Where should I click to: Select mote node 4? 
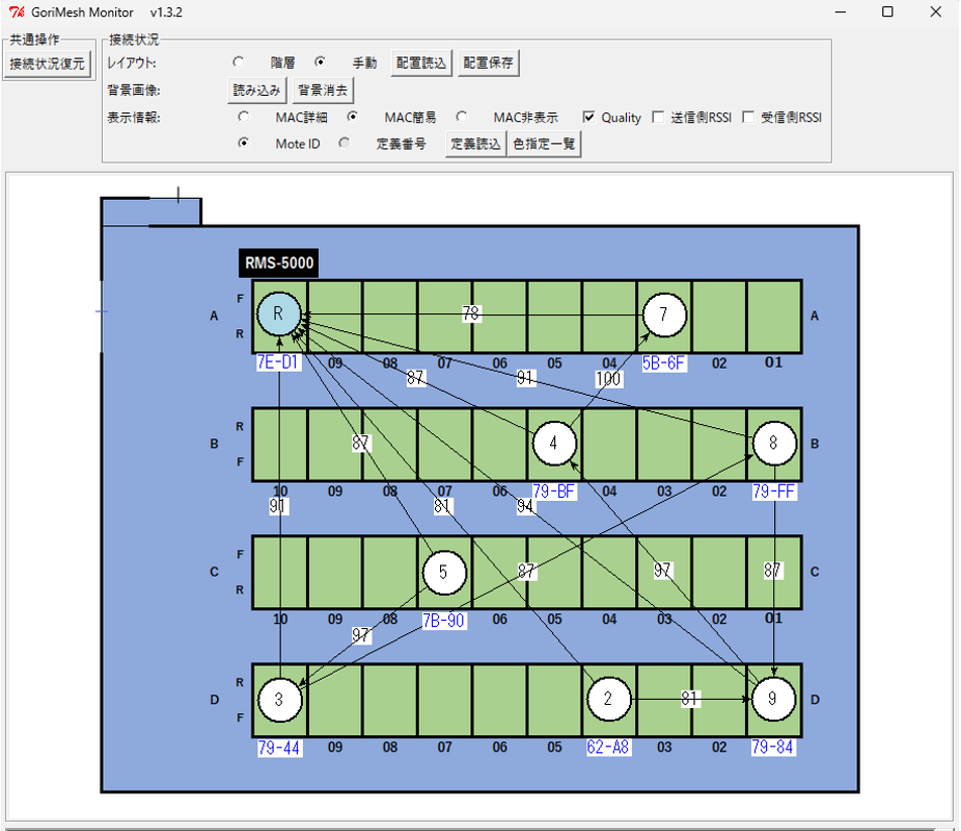(x=554, y=442)
